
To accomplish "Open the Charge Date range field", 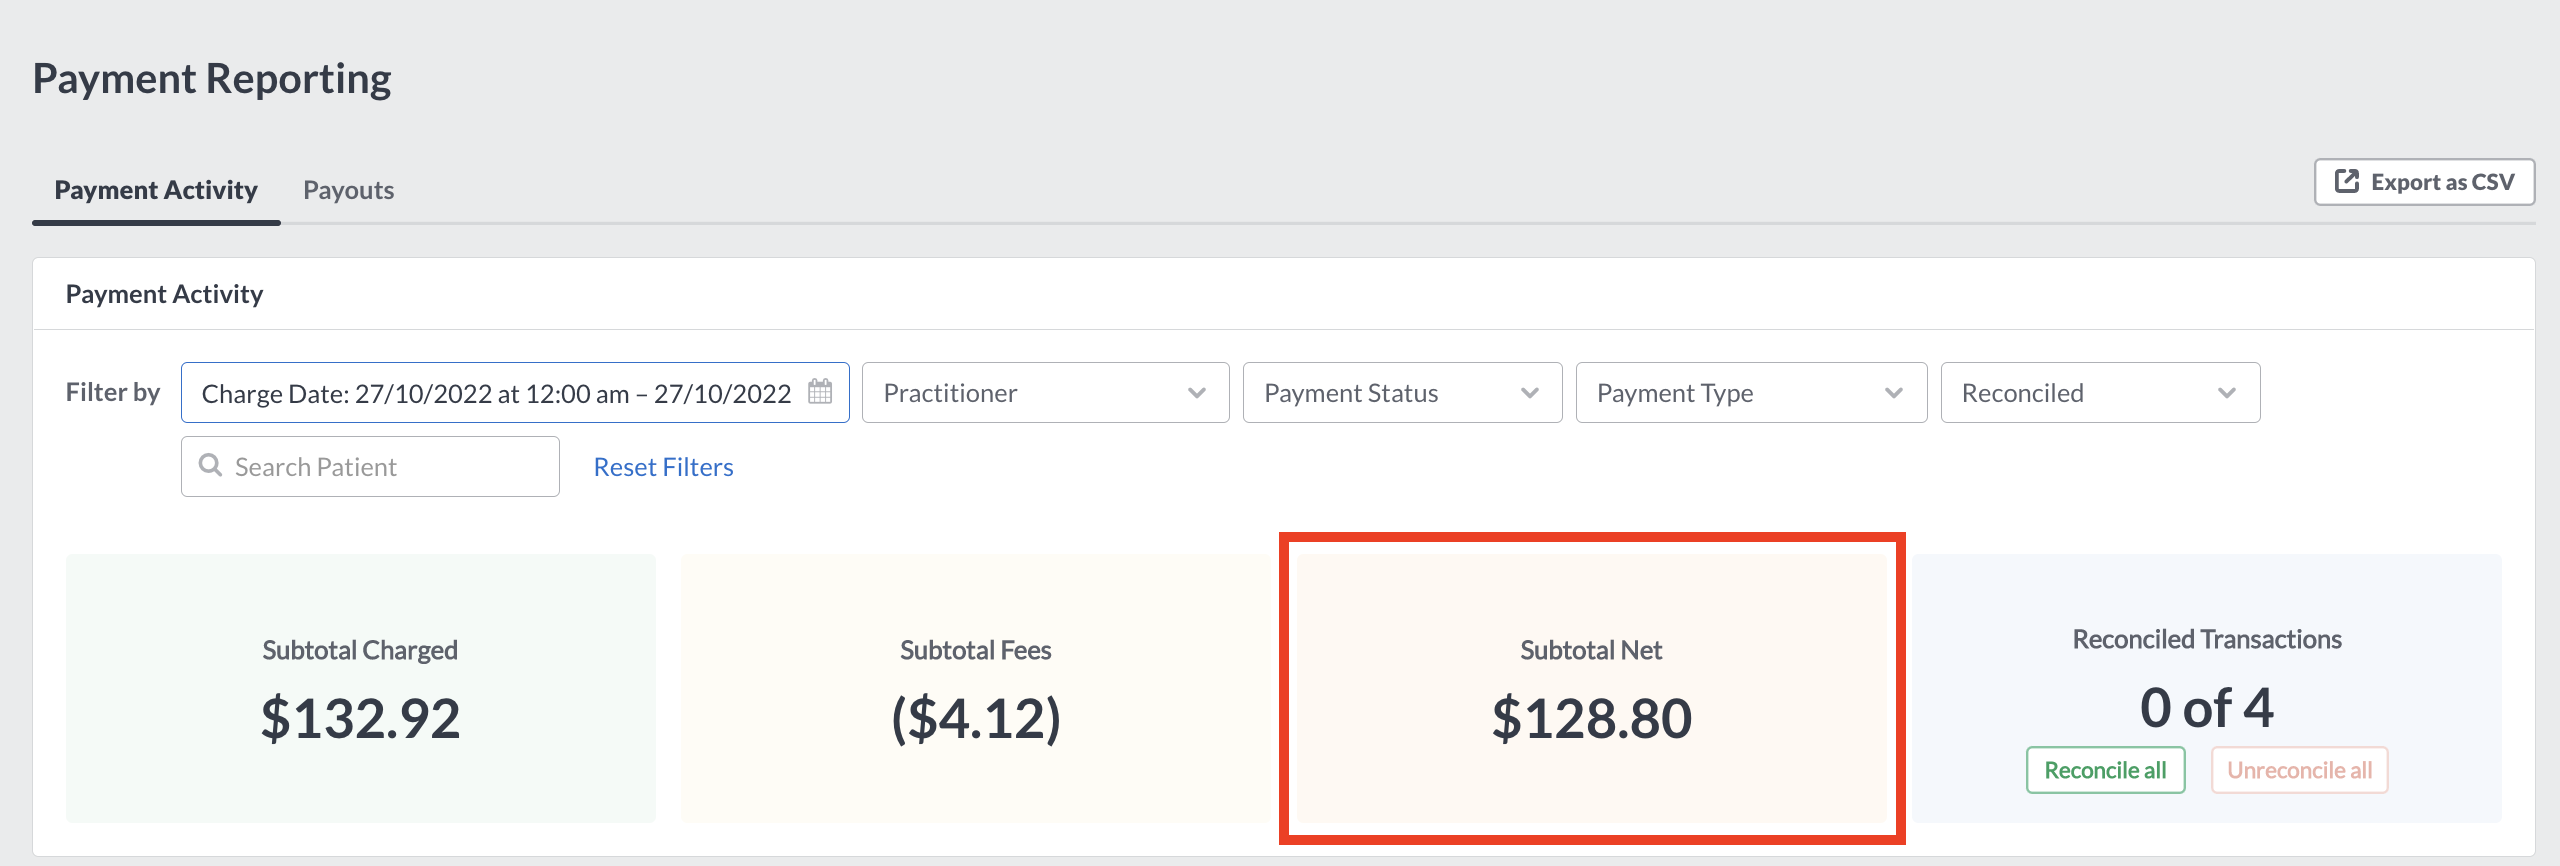I will tap(515, 393).
